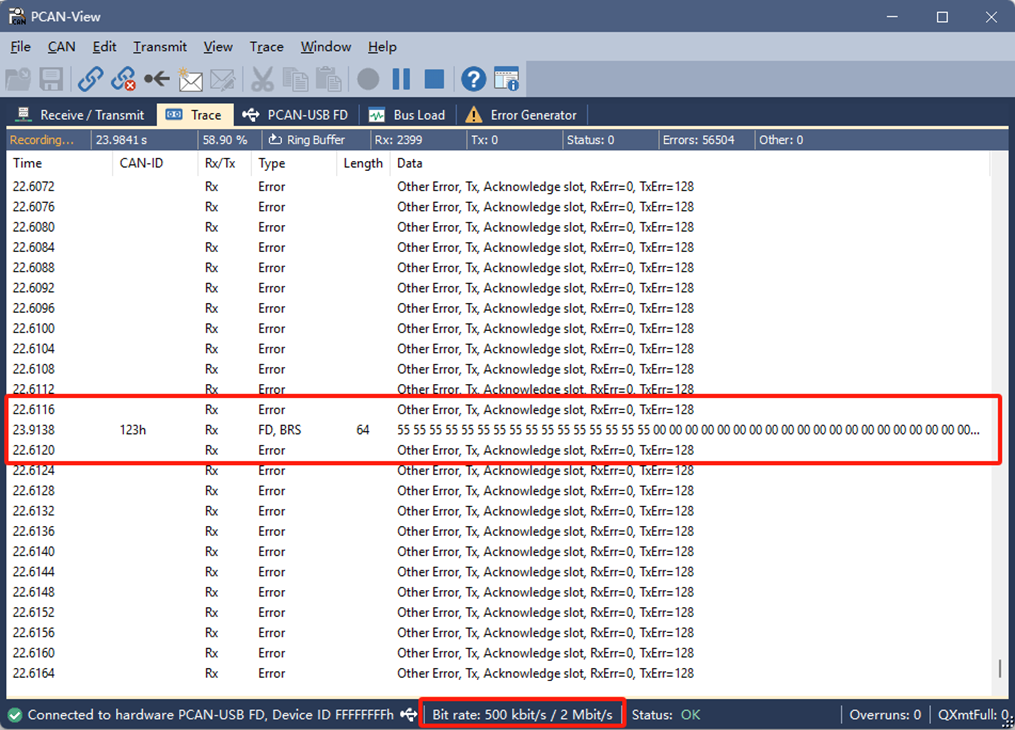Screen dimensions: 1015x730
Task: Click the Paste clipboard icon
Action: [329, 80]
